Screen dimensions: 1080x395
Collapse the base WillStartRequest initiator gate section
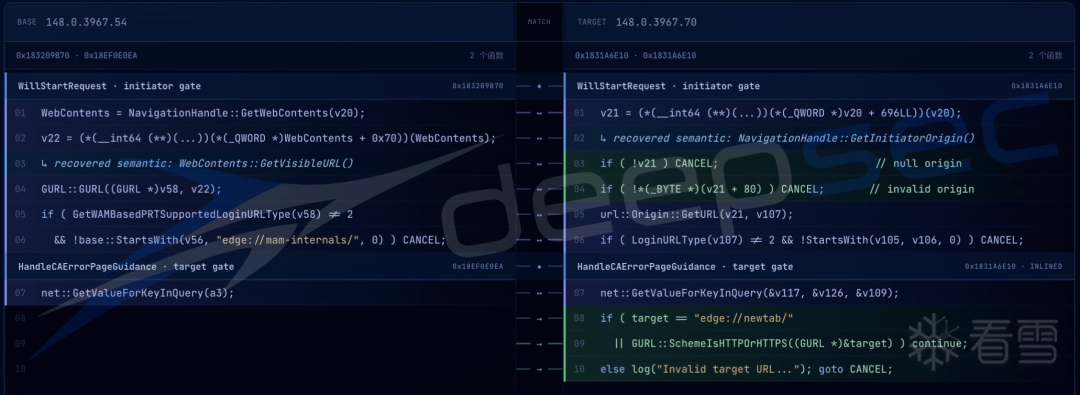click(259, 86)
